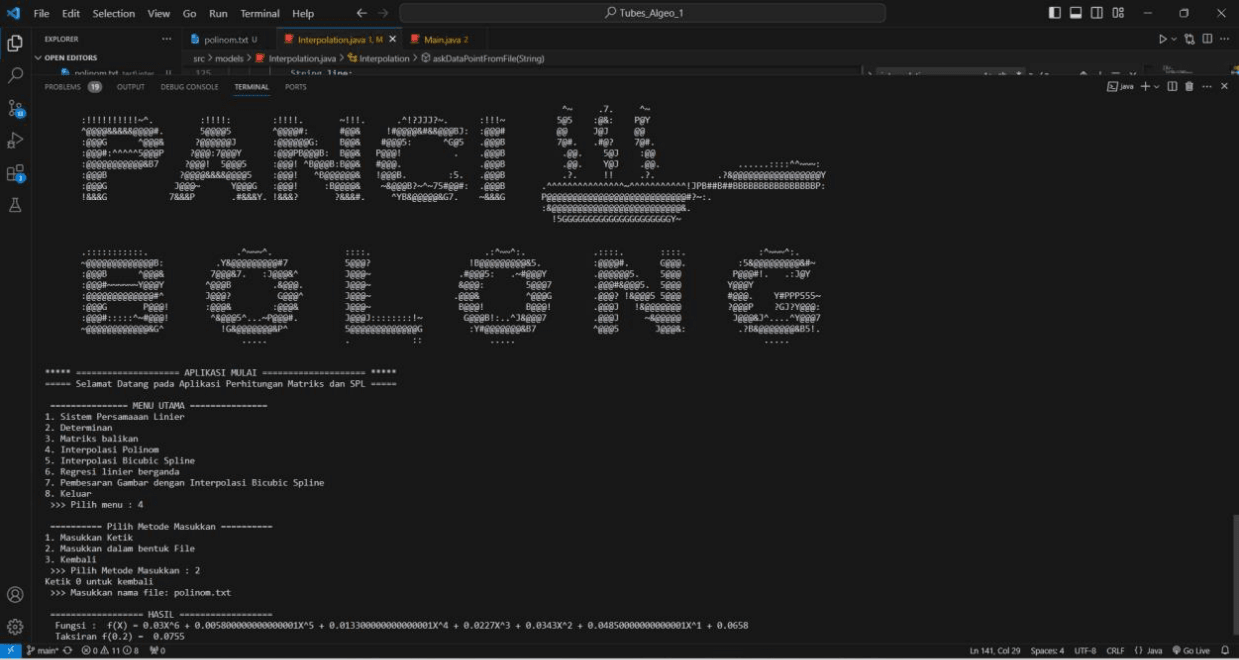Change indentation via Spaces: 4
Viewport: 1239px width, 660px height.
click(x=1047, y=651)
